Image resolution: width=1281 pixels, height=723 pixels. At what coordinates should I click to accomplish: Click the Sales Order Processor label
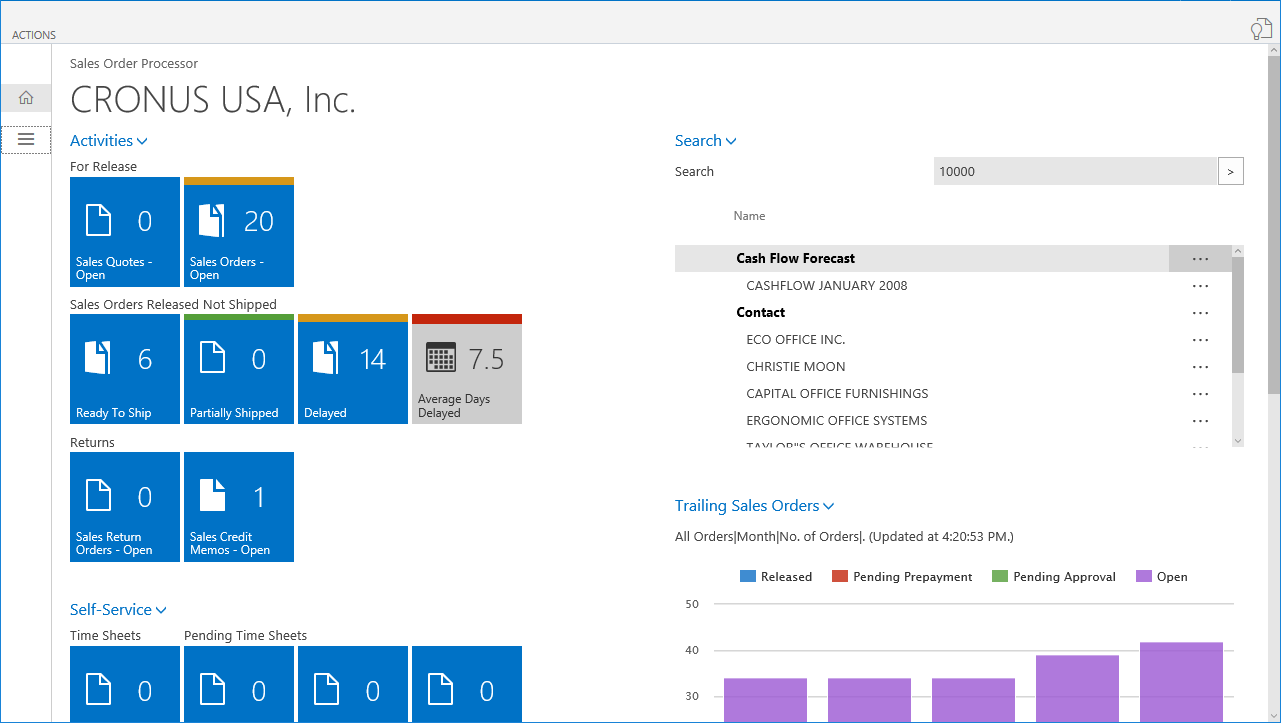[134, 64]
